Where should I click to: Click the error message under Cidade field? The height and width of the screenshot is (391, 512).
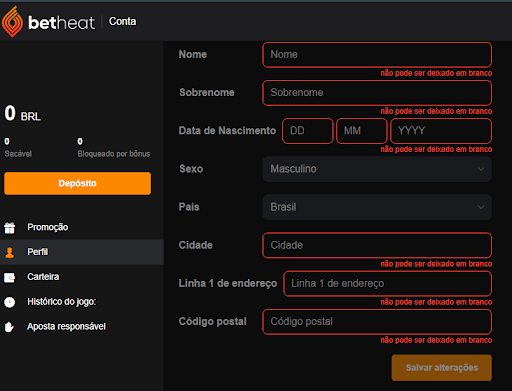click(436, 264)
